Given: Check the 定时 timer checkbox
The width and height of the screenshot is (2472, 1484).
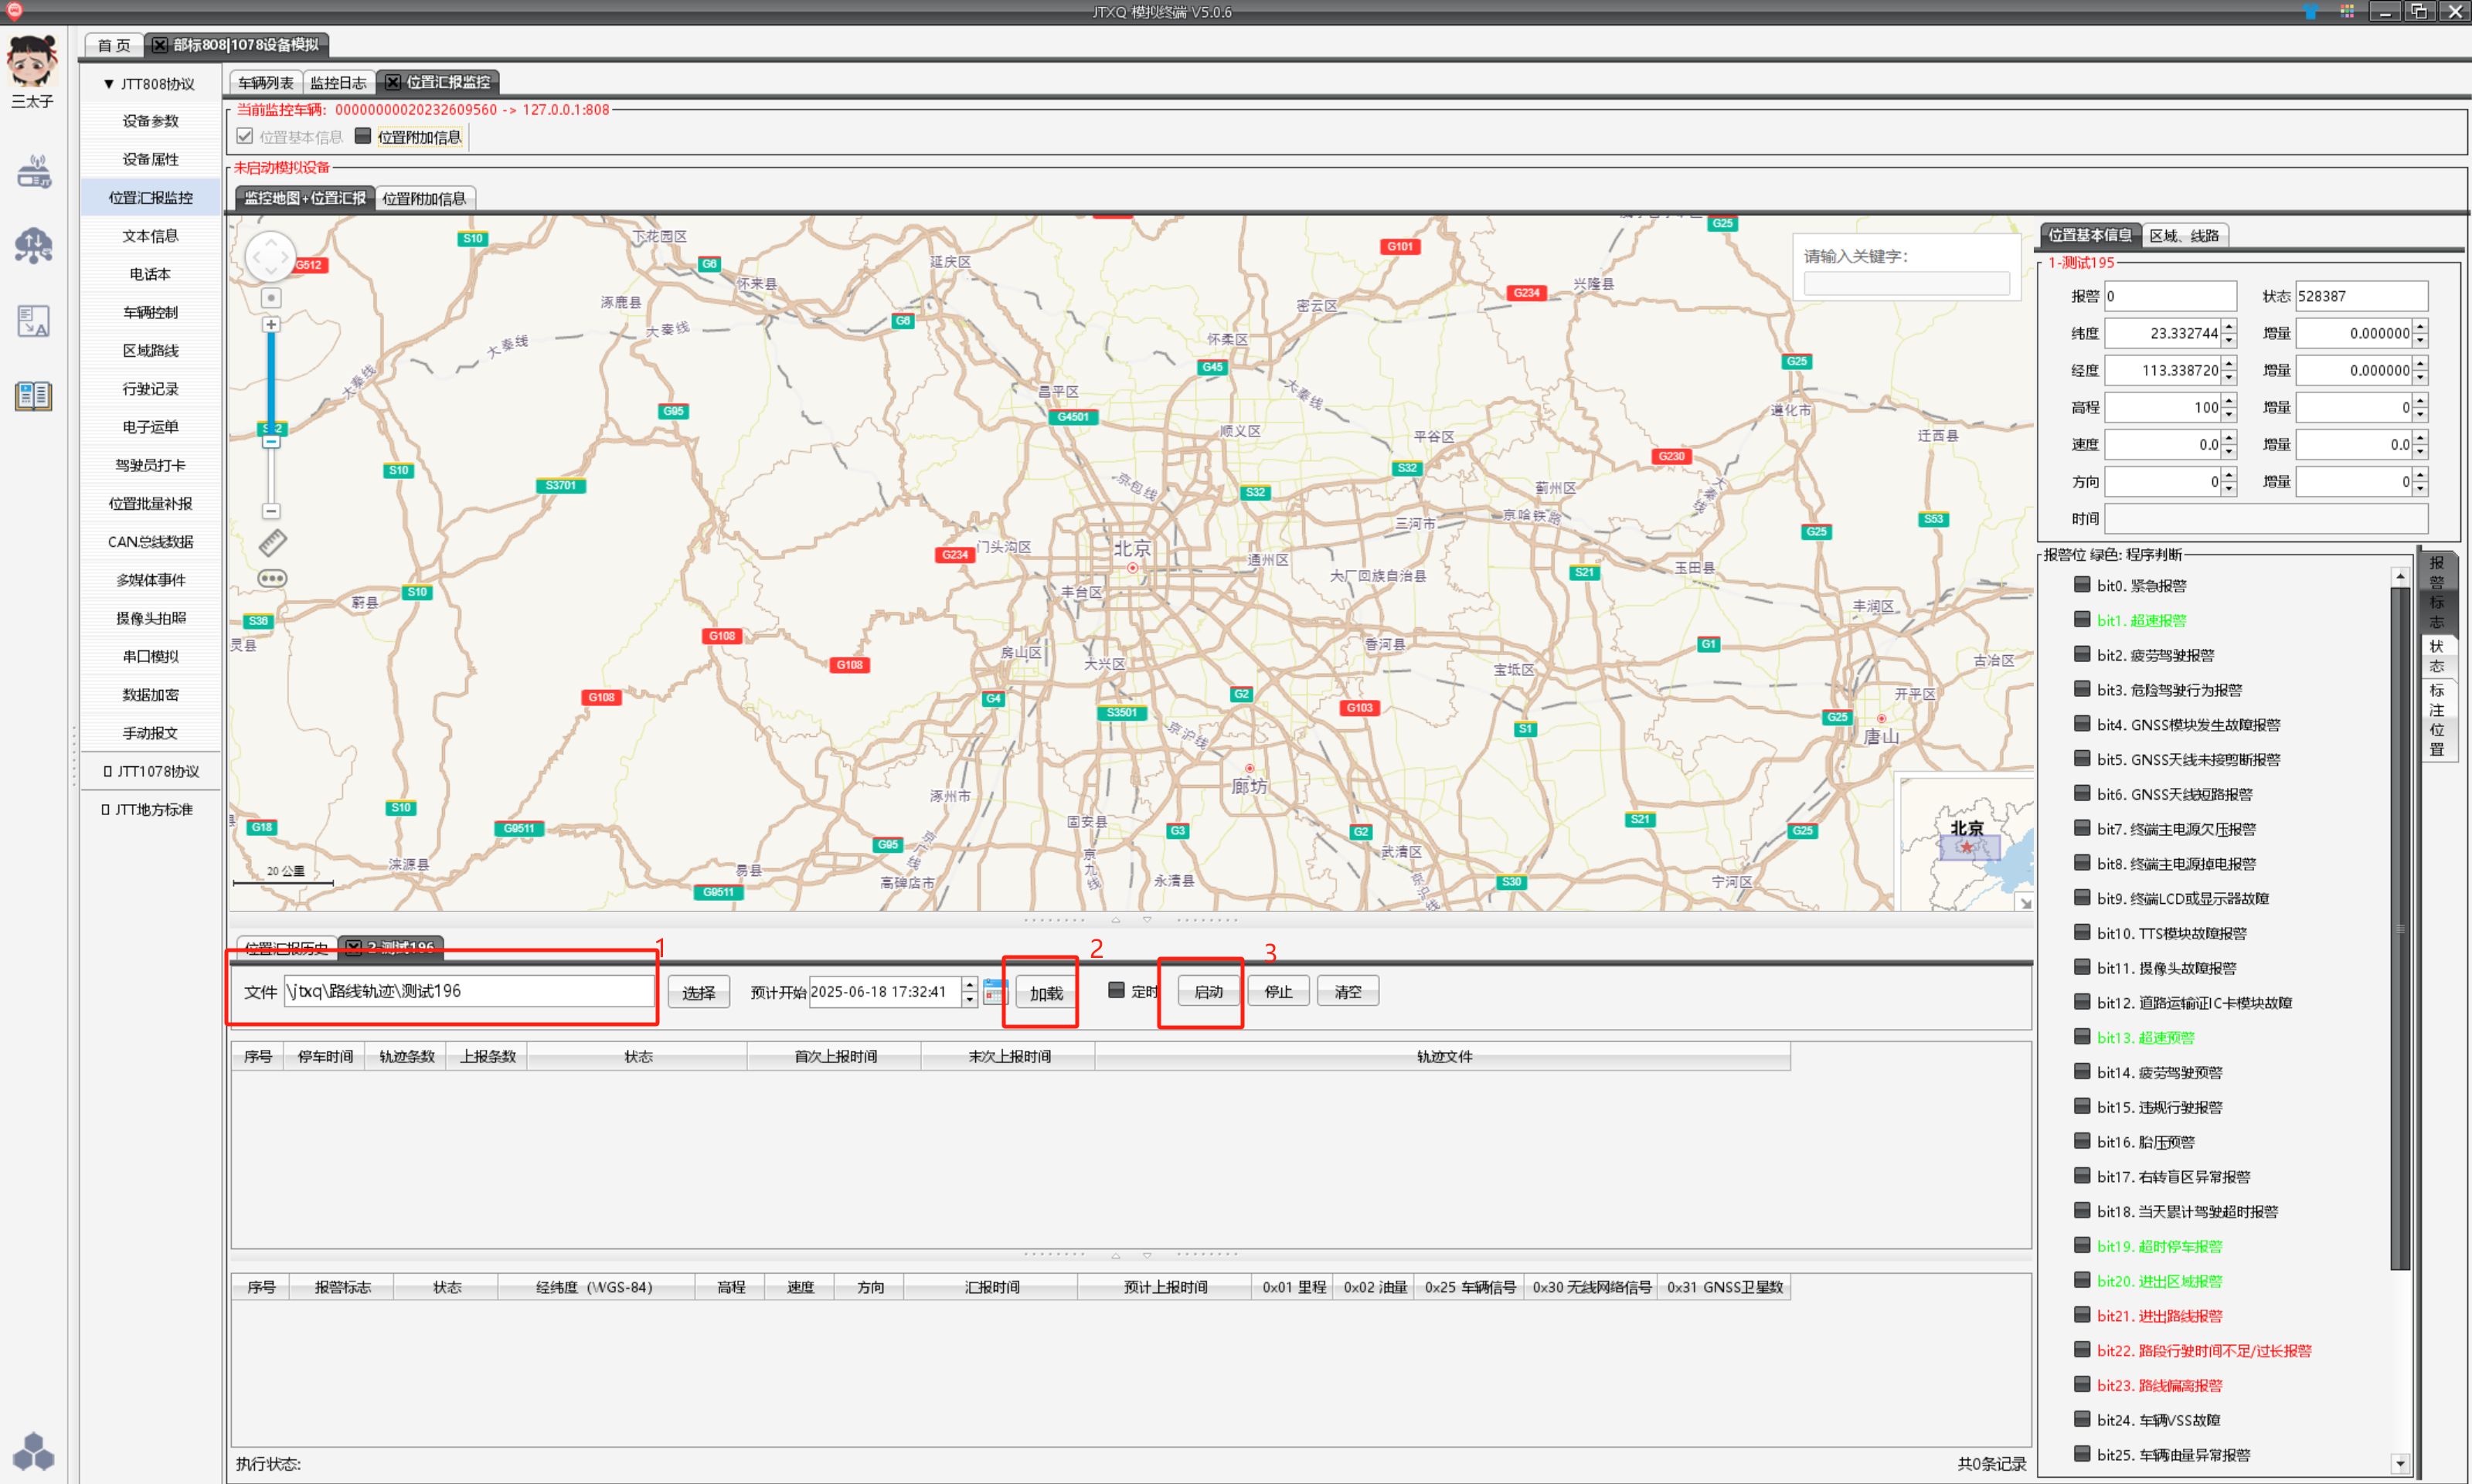Looking at the screenshot, I should tap(1117, 990).
